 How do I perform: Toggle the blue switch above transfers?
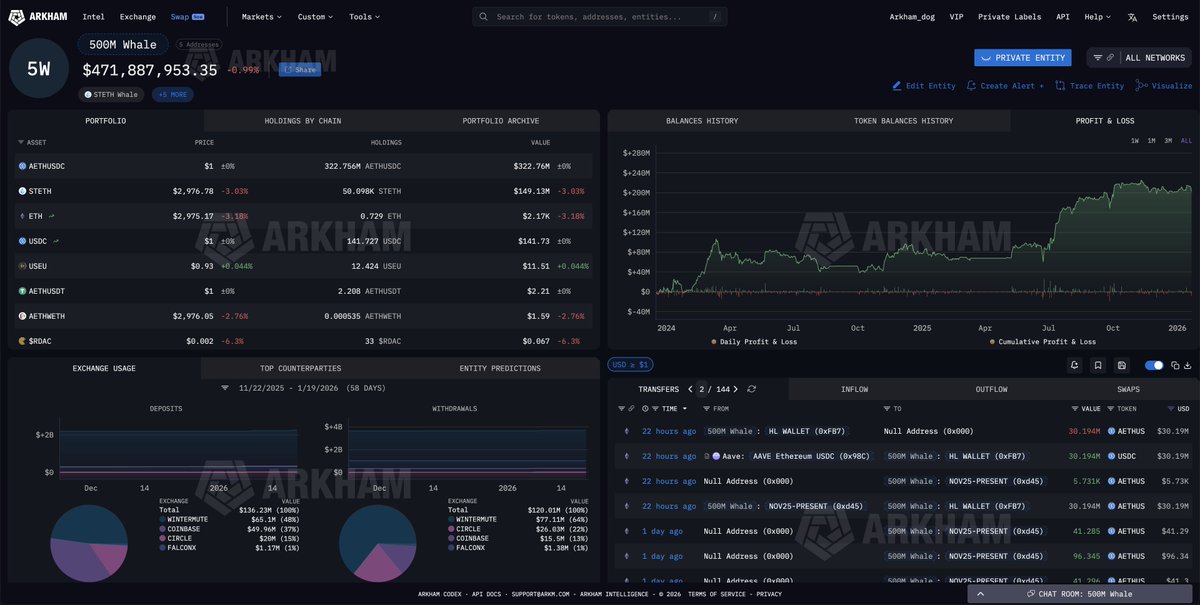[1154, 366]
